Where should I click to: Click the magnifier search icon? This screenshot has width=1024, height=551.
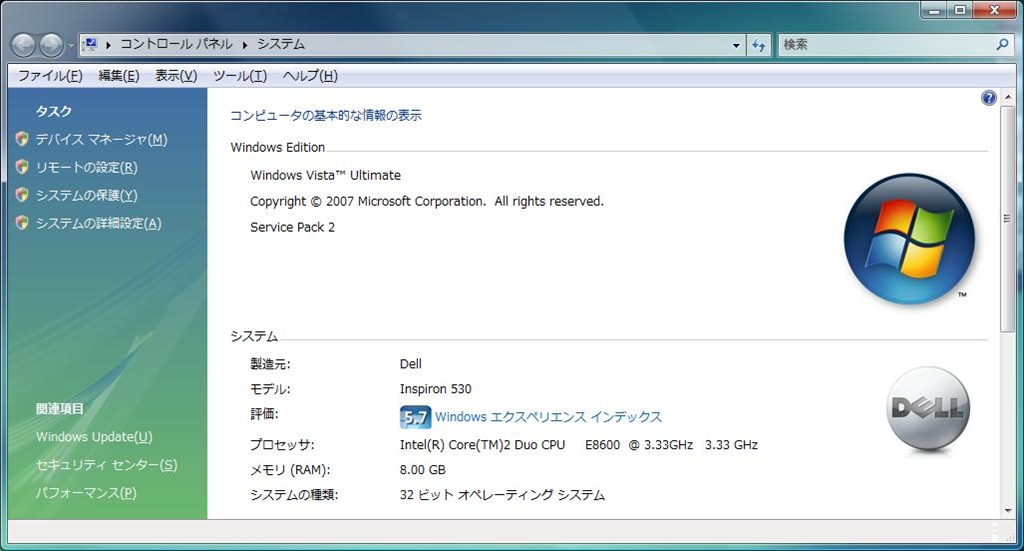point(1002,44)
